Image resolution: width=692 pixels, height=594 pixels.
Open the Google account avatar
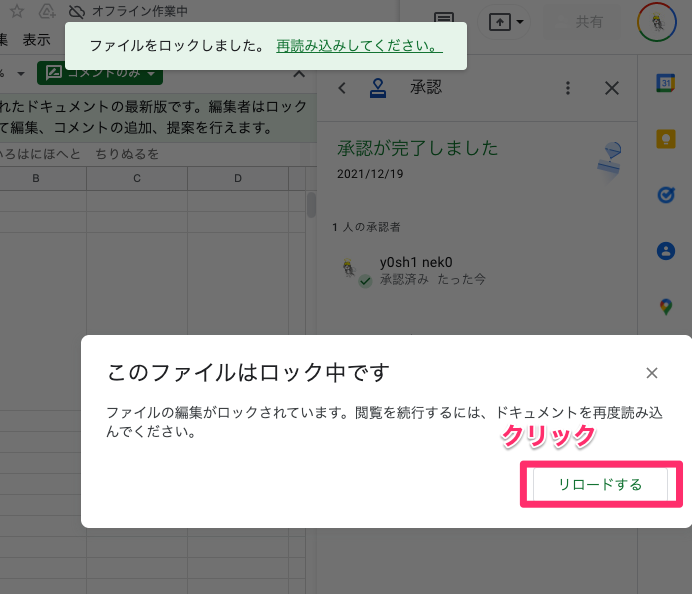(656, 21)
